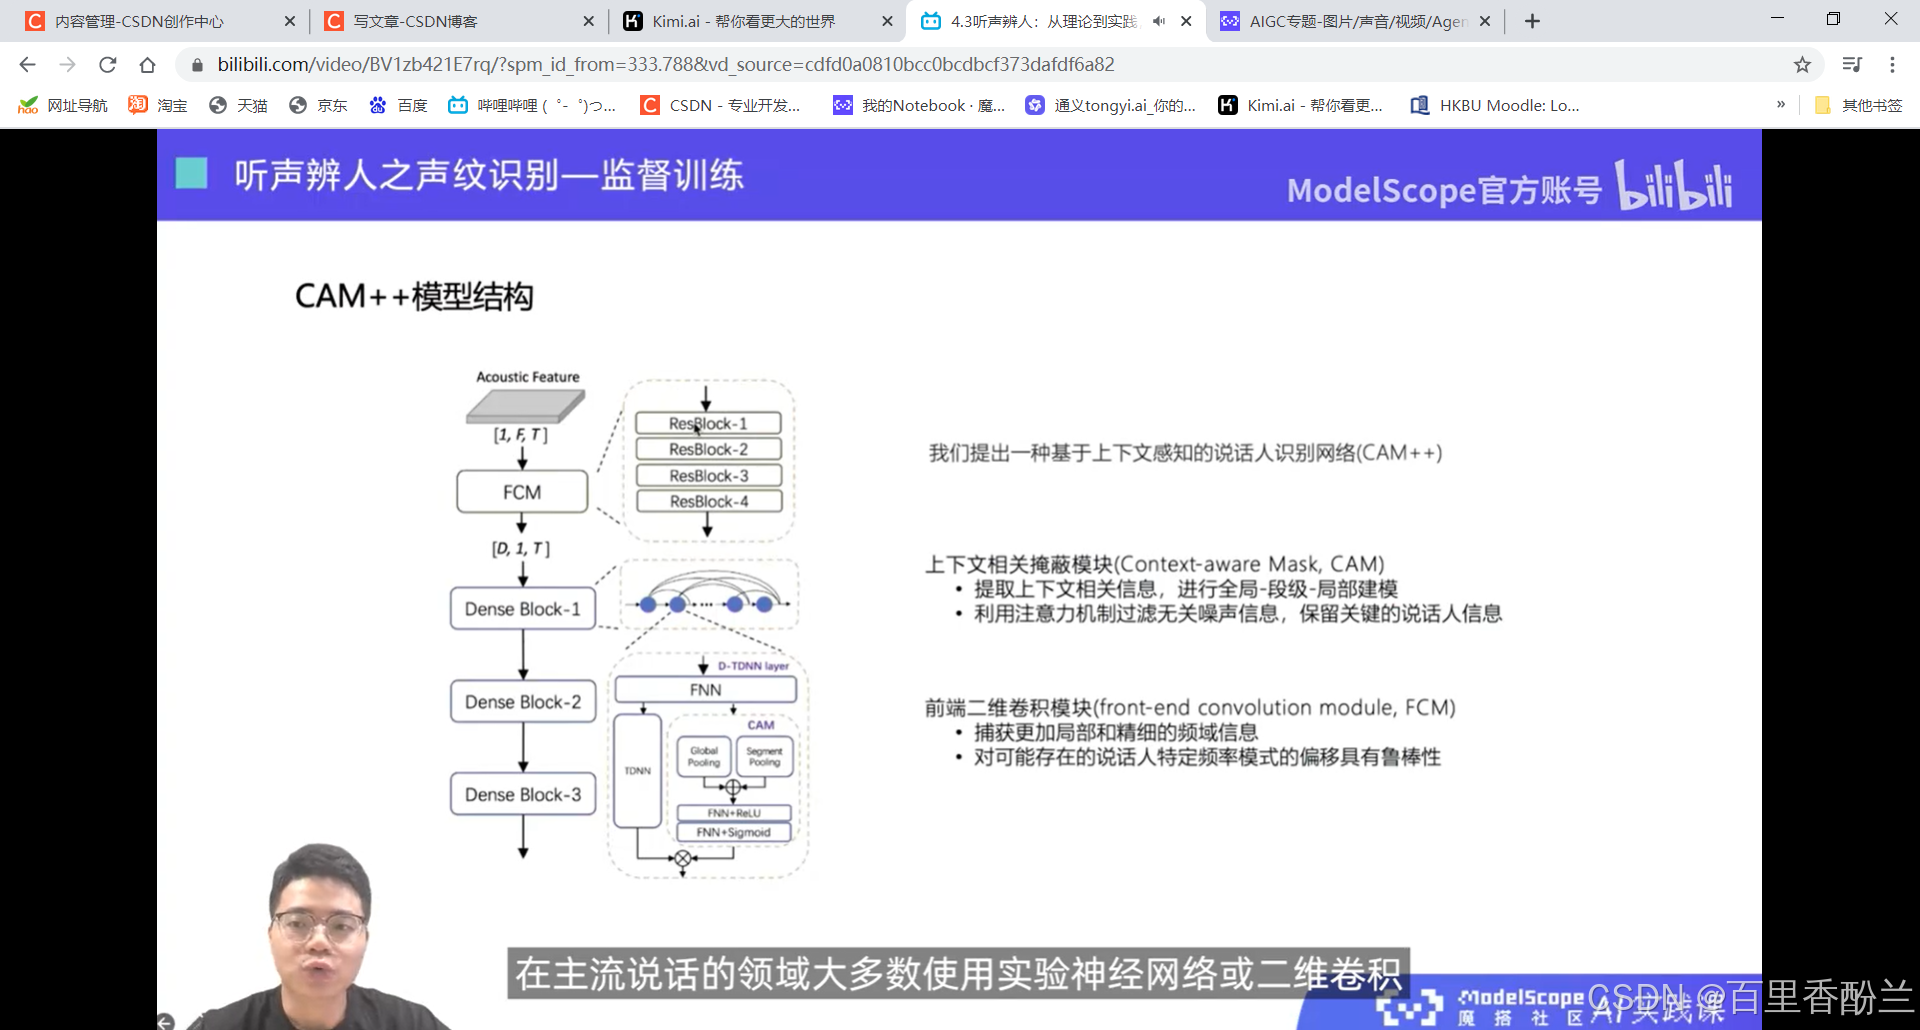The height and width of the screenshot is (1030, 1920).
Task: Open the 淘宝 bookmark
Action: pyautogui.click(x=158, y=105)
